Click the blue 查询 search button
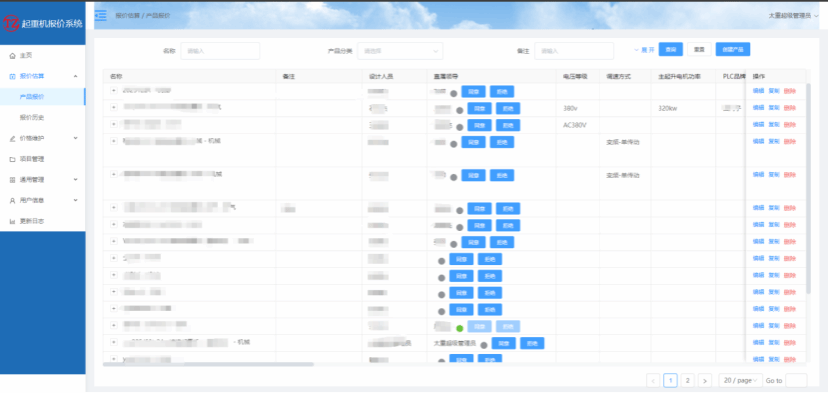 pos(671,49)
